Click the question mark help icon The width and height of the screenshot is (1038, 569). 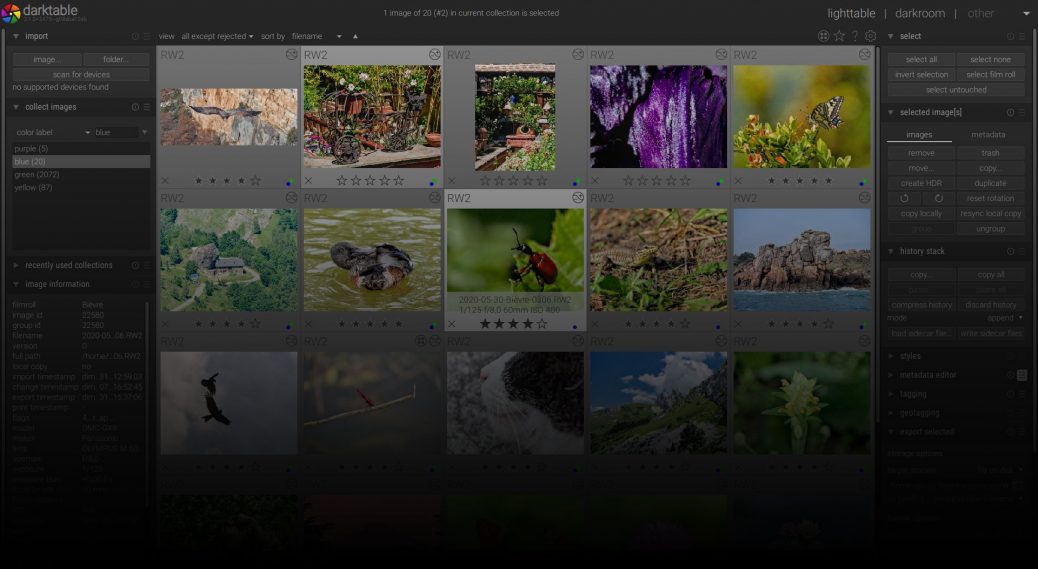[x=855, y=36]
